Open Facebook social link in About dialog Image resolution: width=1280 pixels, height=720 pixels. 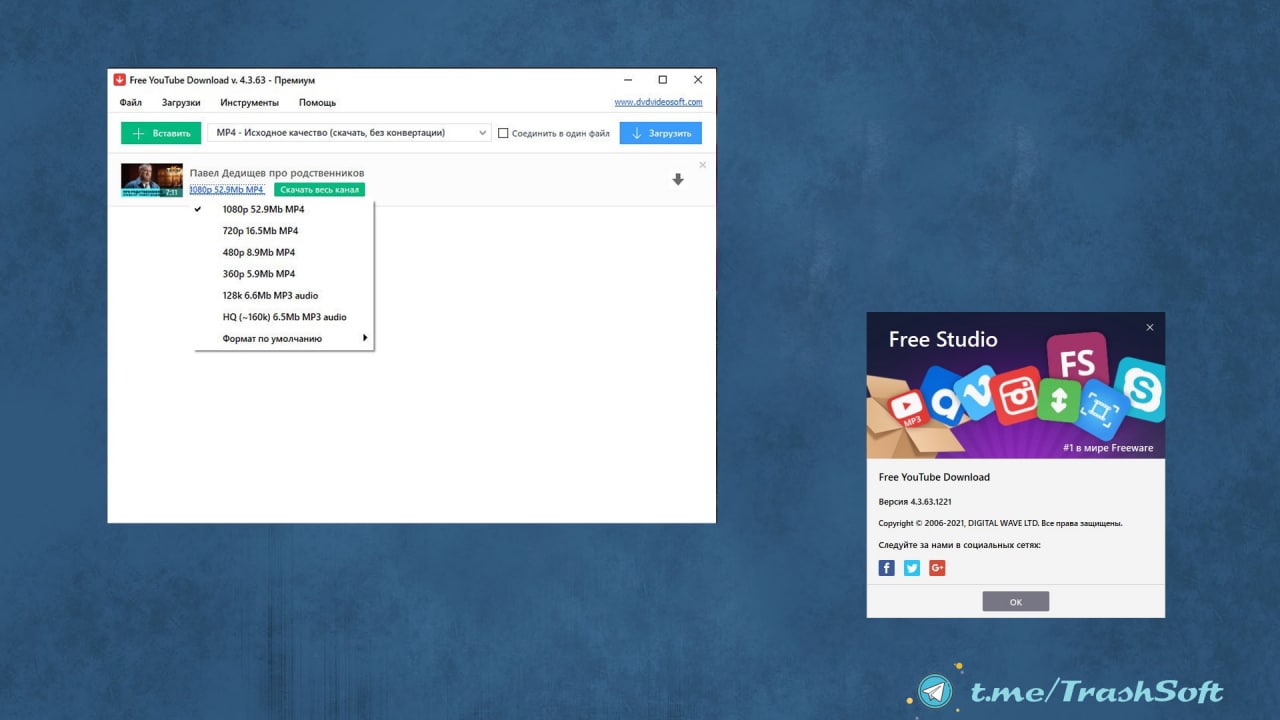click(886, 568)
